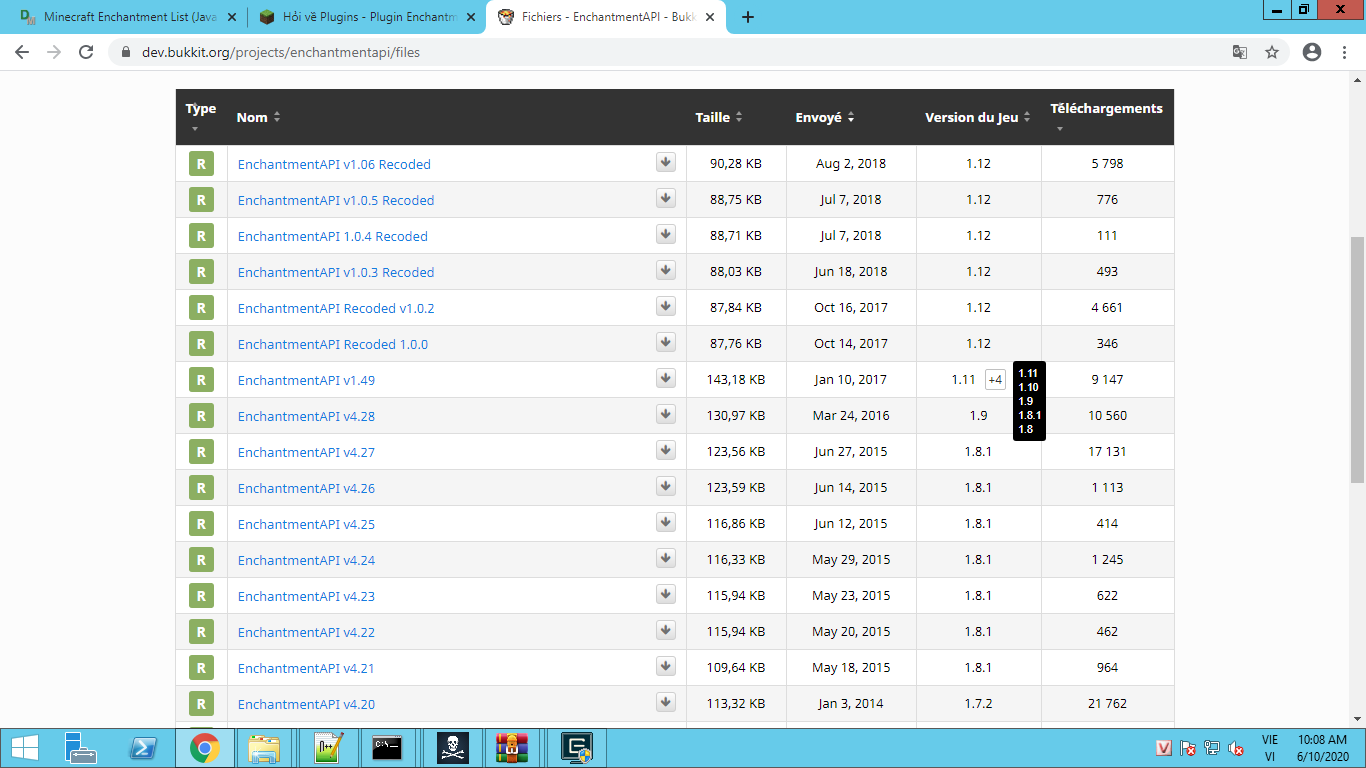Sort the table by Nom column
The height and width of the screenshot is (768, 1366).
[x=258, y=117]
